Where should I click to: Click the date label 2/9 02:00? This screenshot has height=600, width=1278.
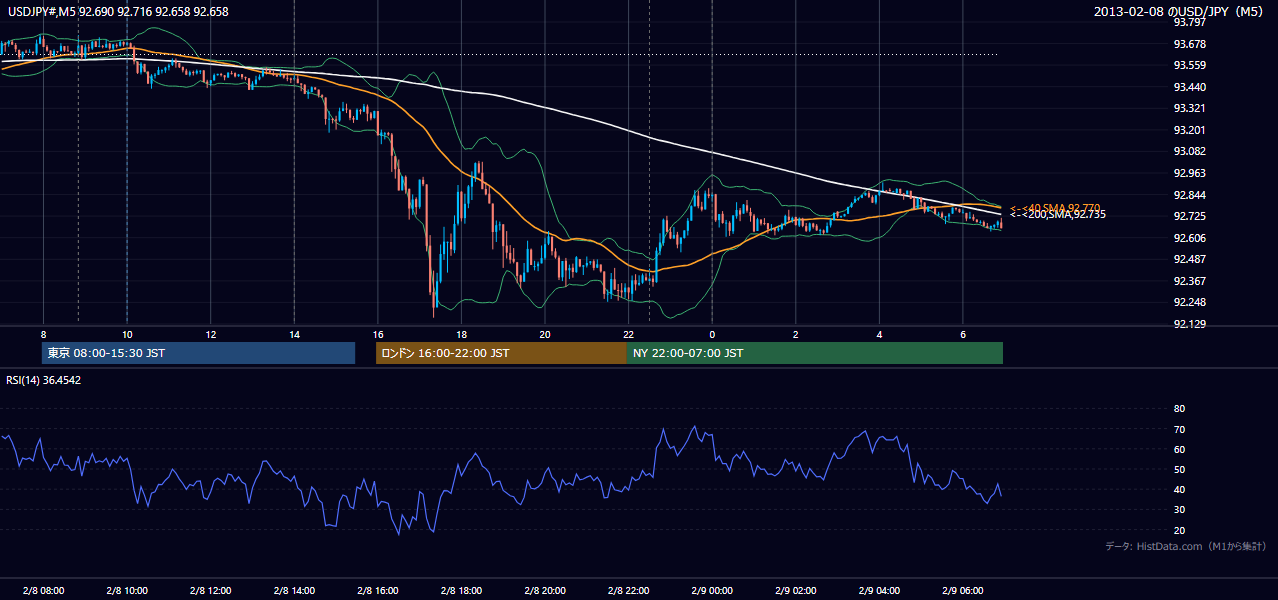pos(795,591)
